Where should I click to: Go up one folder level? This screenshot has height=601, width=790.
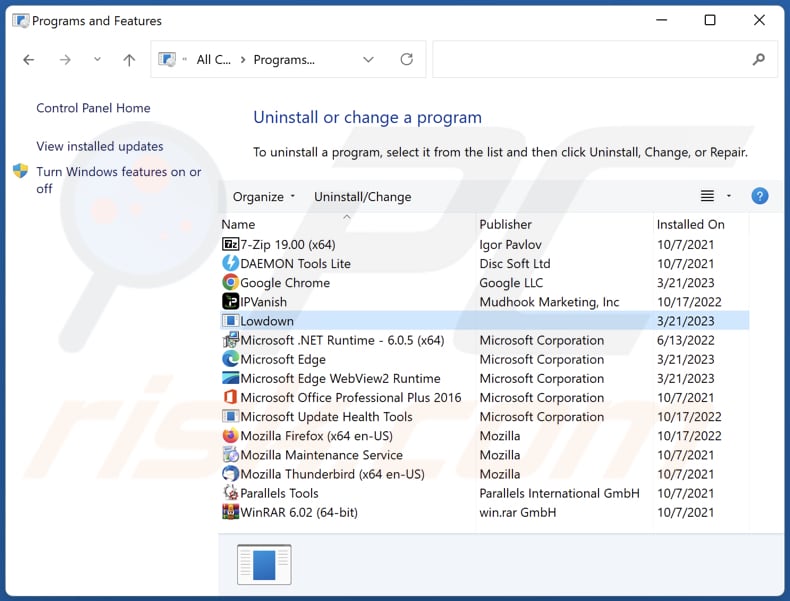tap(129, 60)
